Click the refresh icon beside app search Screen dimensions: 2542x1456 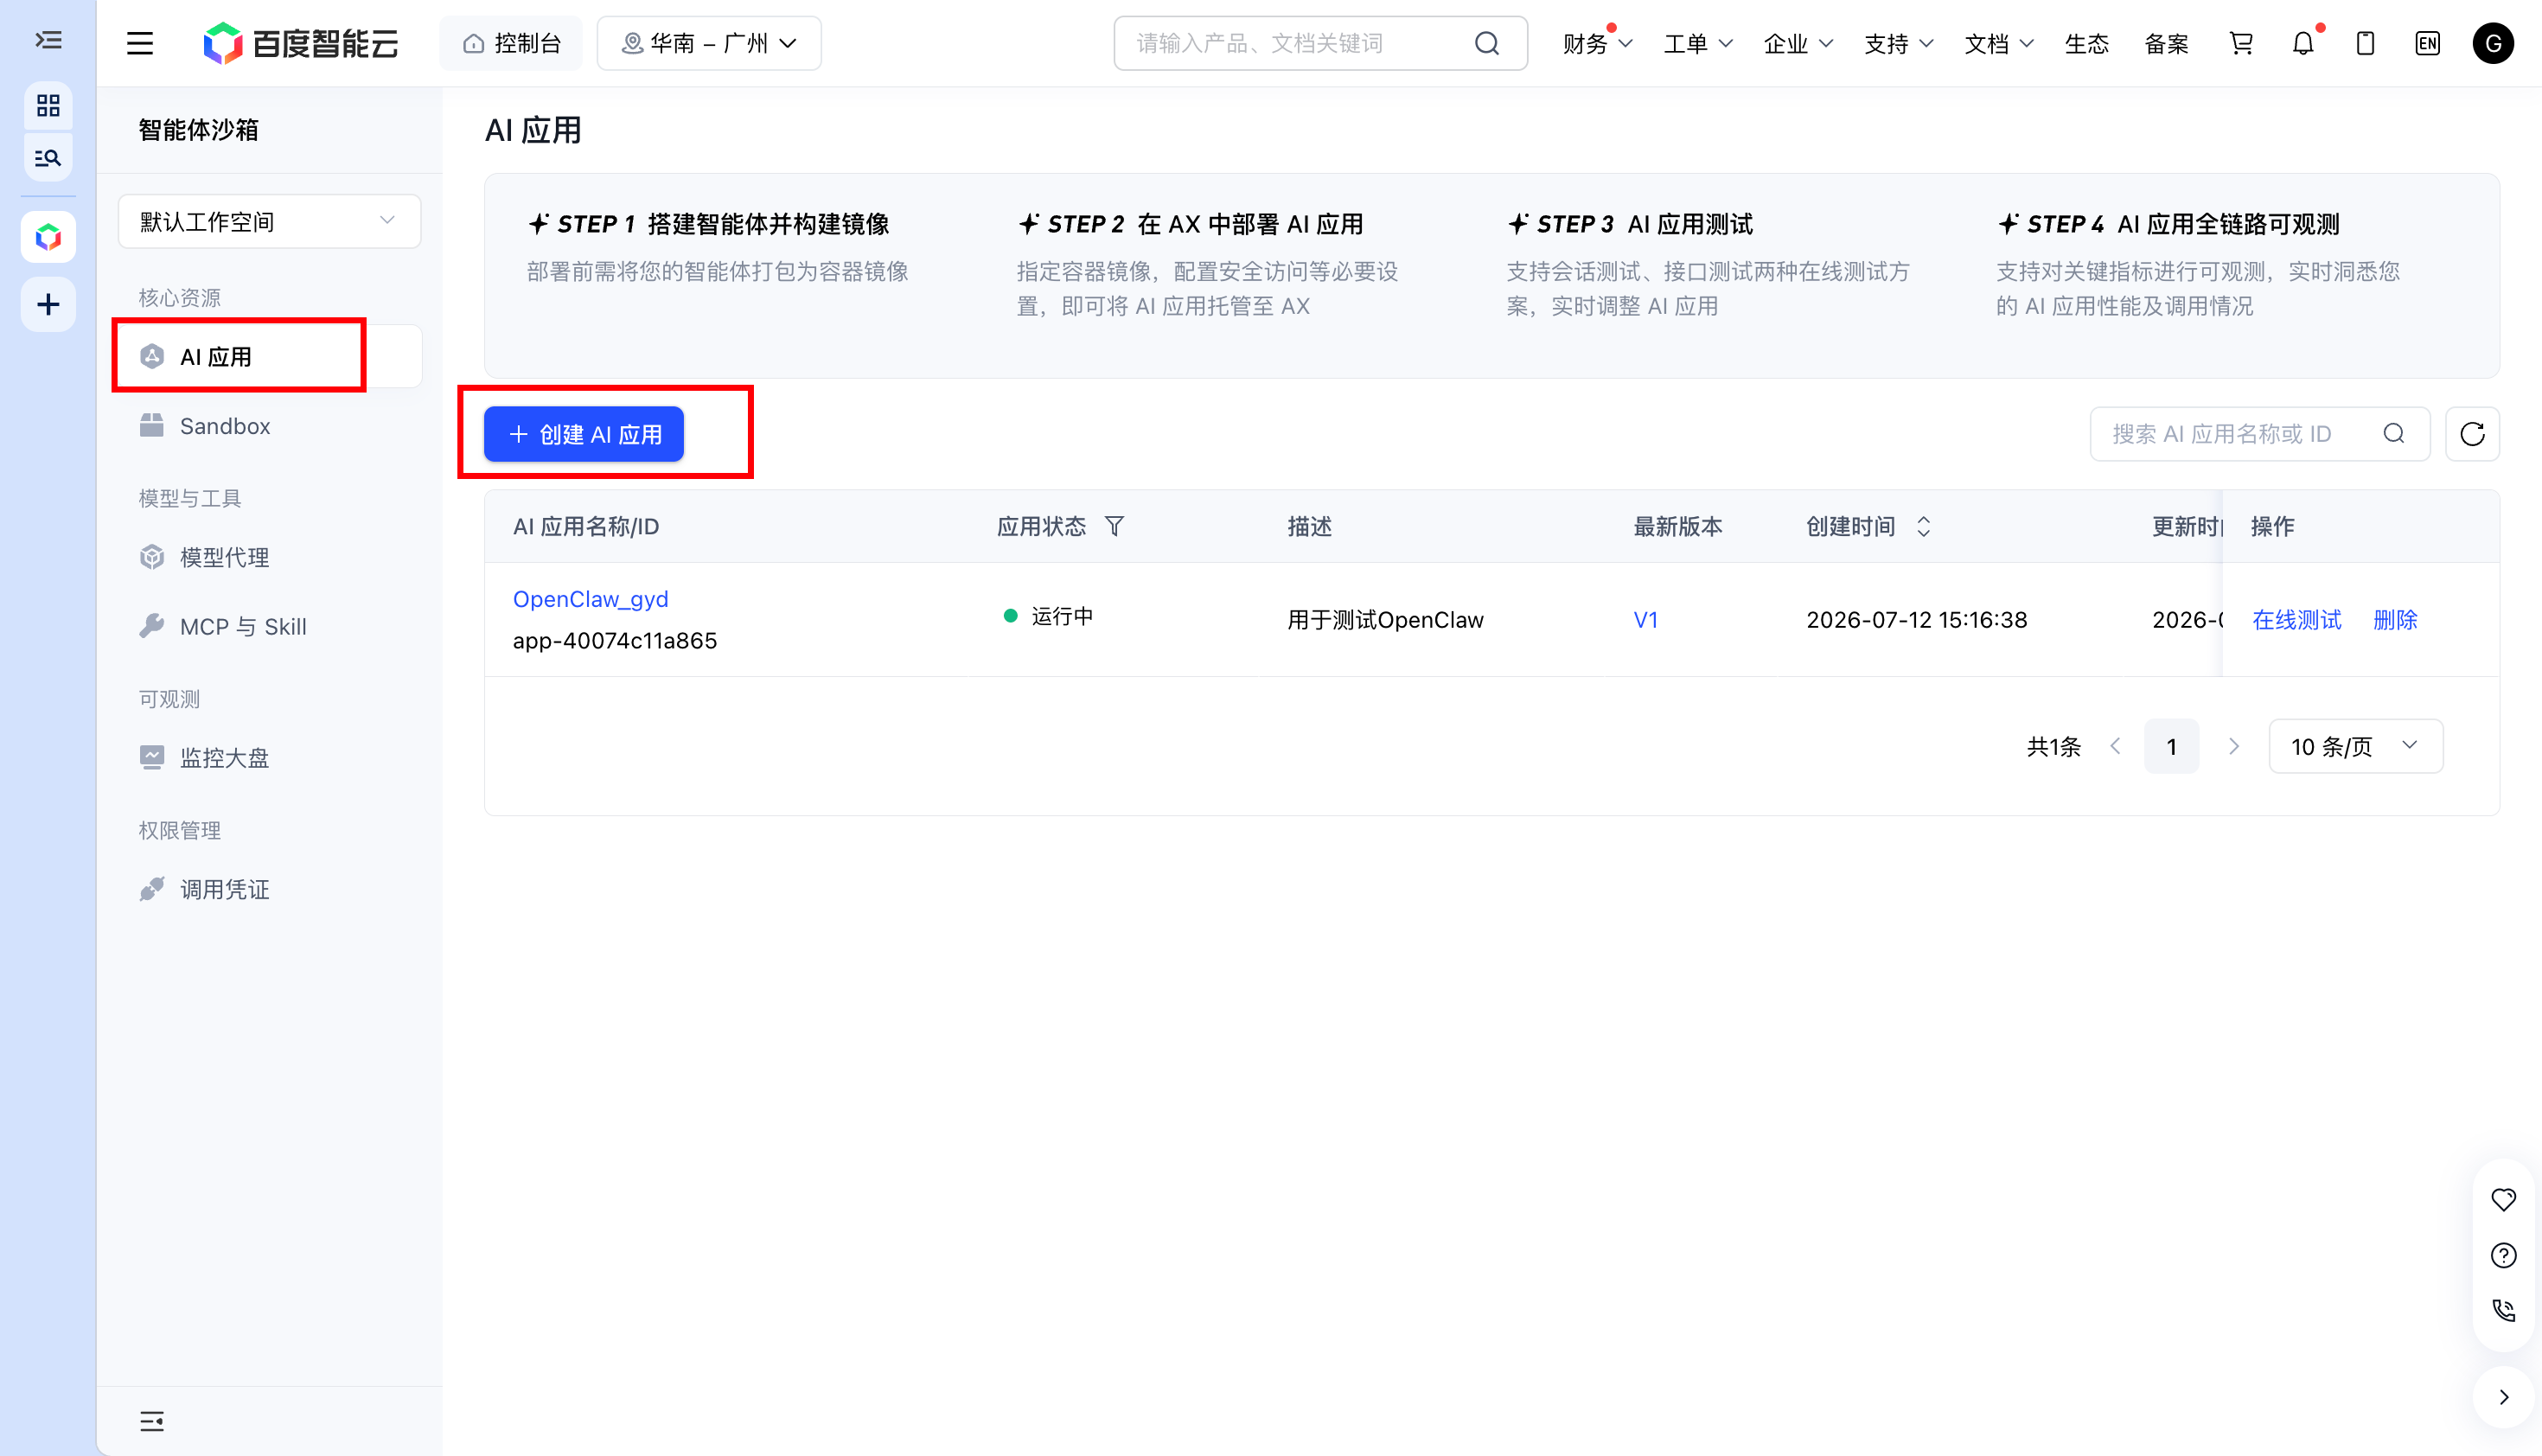[x=2472, y=434]
